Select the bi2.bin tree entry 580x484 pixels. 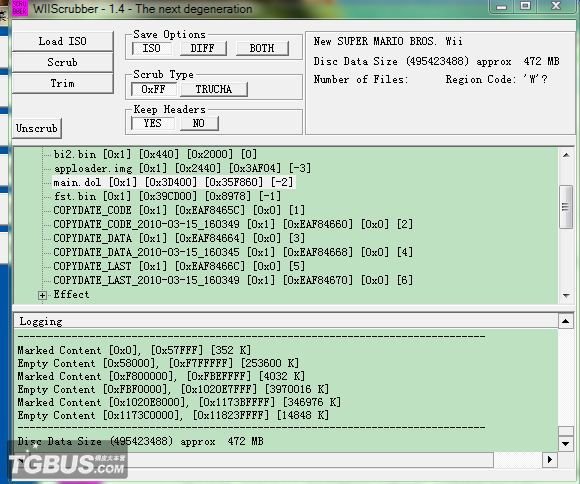[155, 154]
